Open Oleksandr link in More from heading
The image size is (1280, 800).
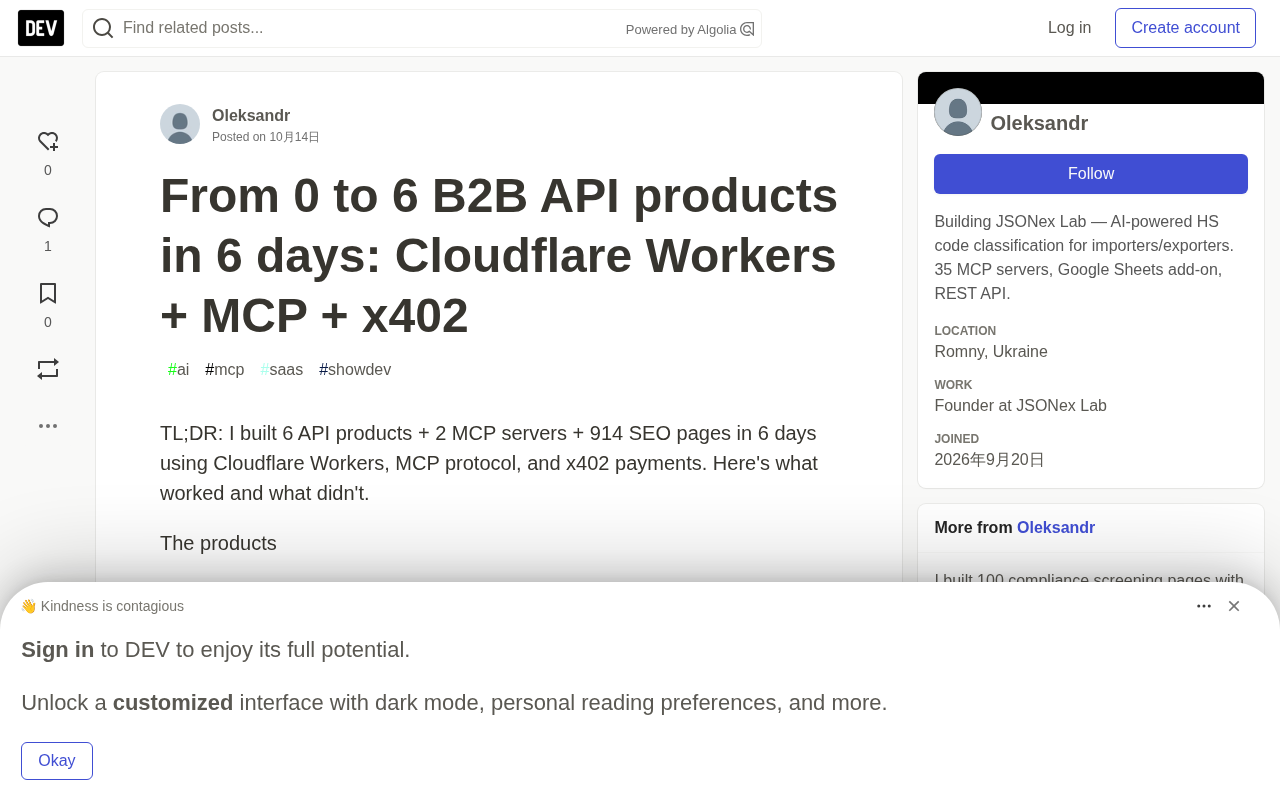[1056, 528]
